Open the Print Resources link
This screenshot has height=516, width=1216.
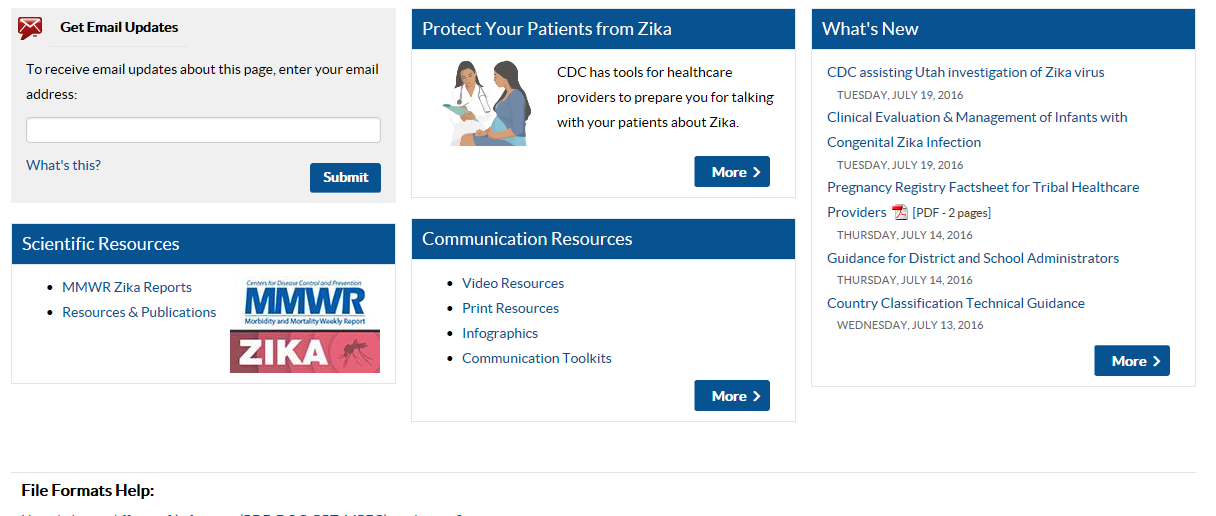coord(510,308)
